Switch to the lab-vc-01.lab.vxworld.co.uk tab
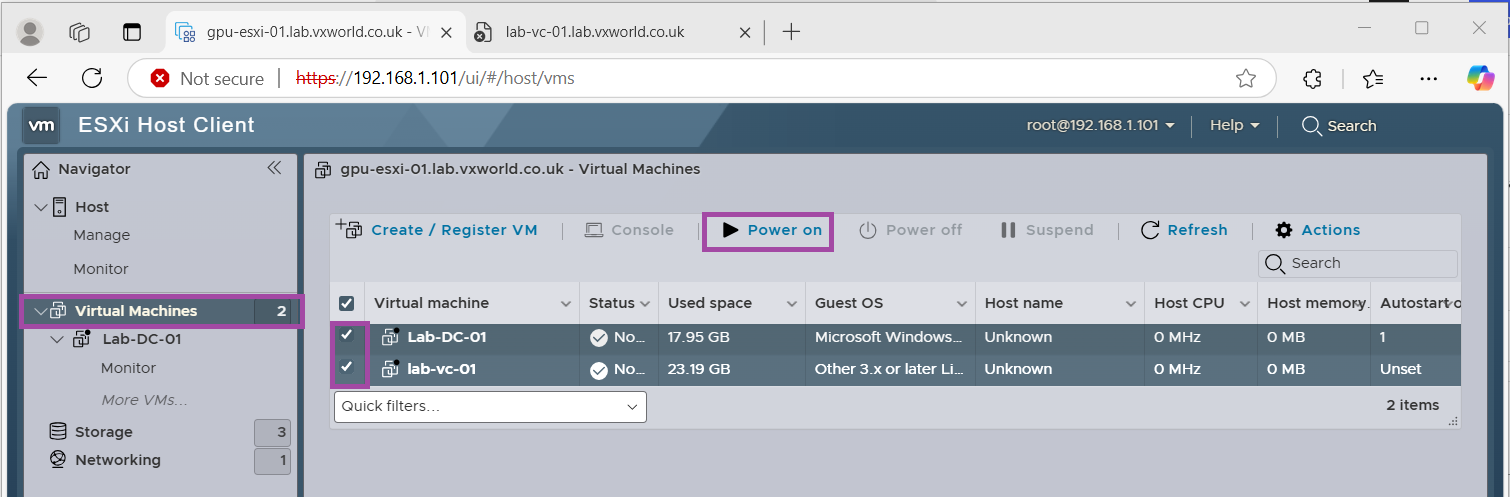Image resolution: width=1510 pixels, height=497 pixels. pyautogui.click(x=595, y=32)
